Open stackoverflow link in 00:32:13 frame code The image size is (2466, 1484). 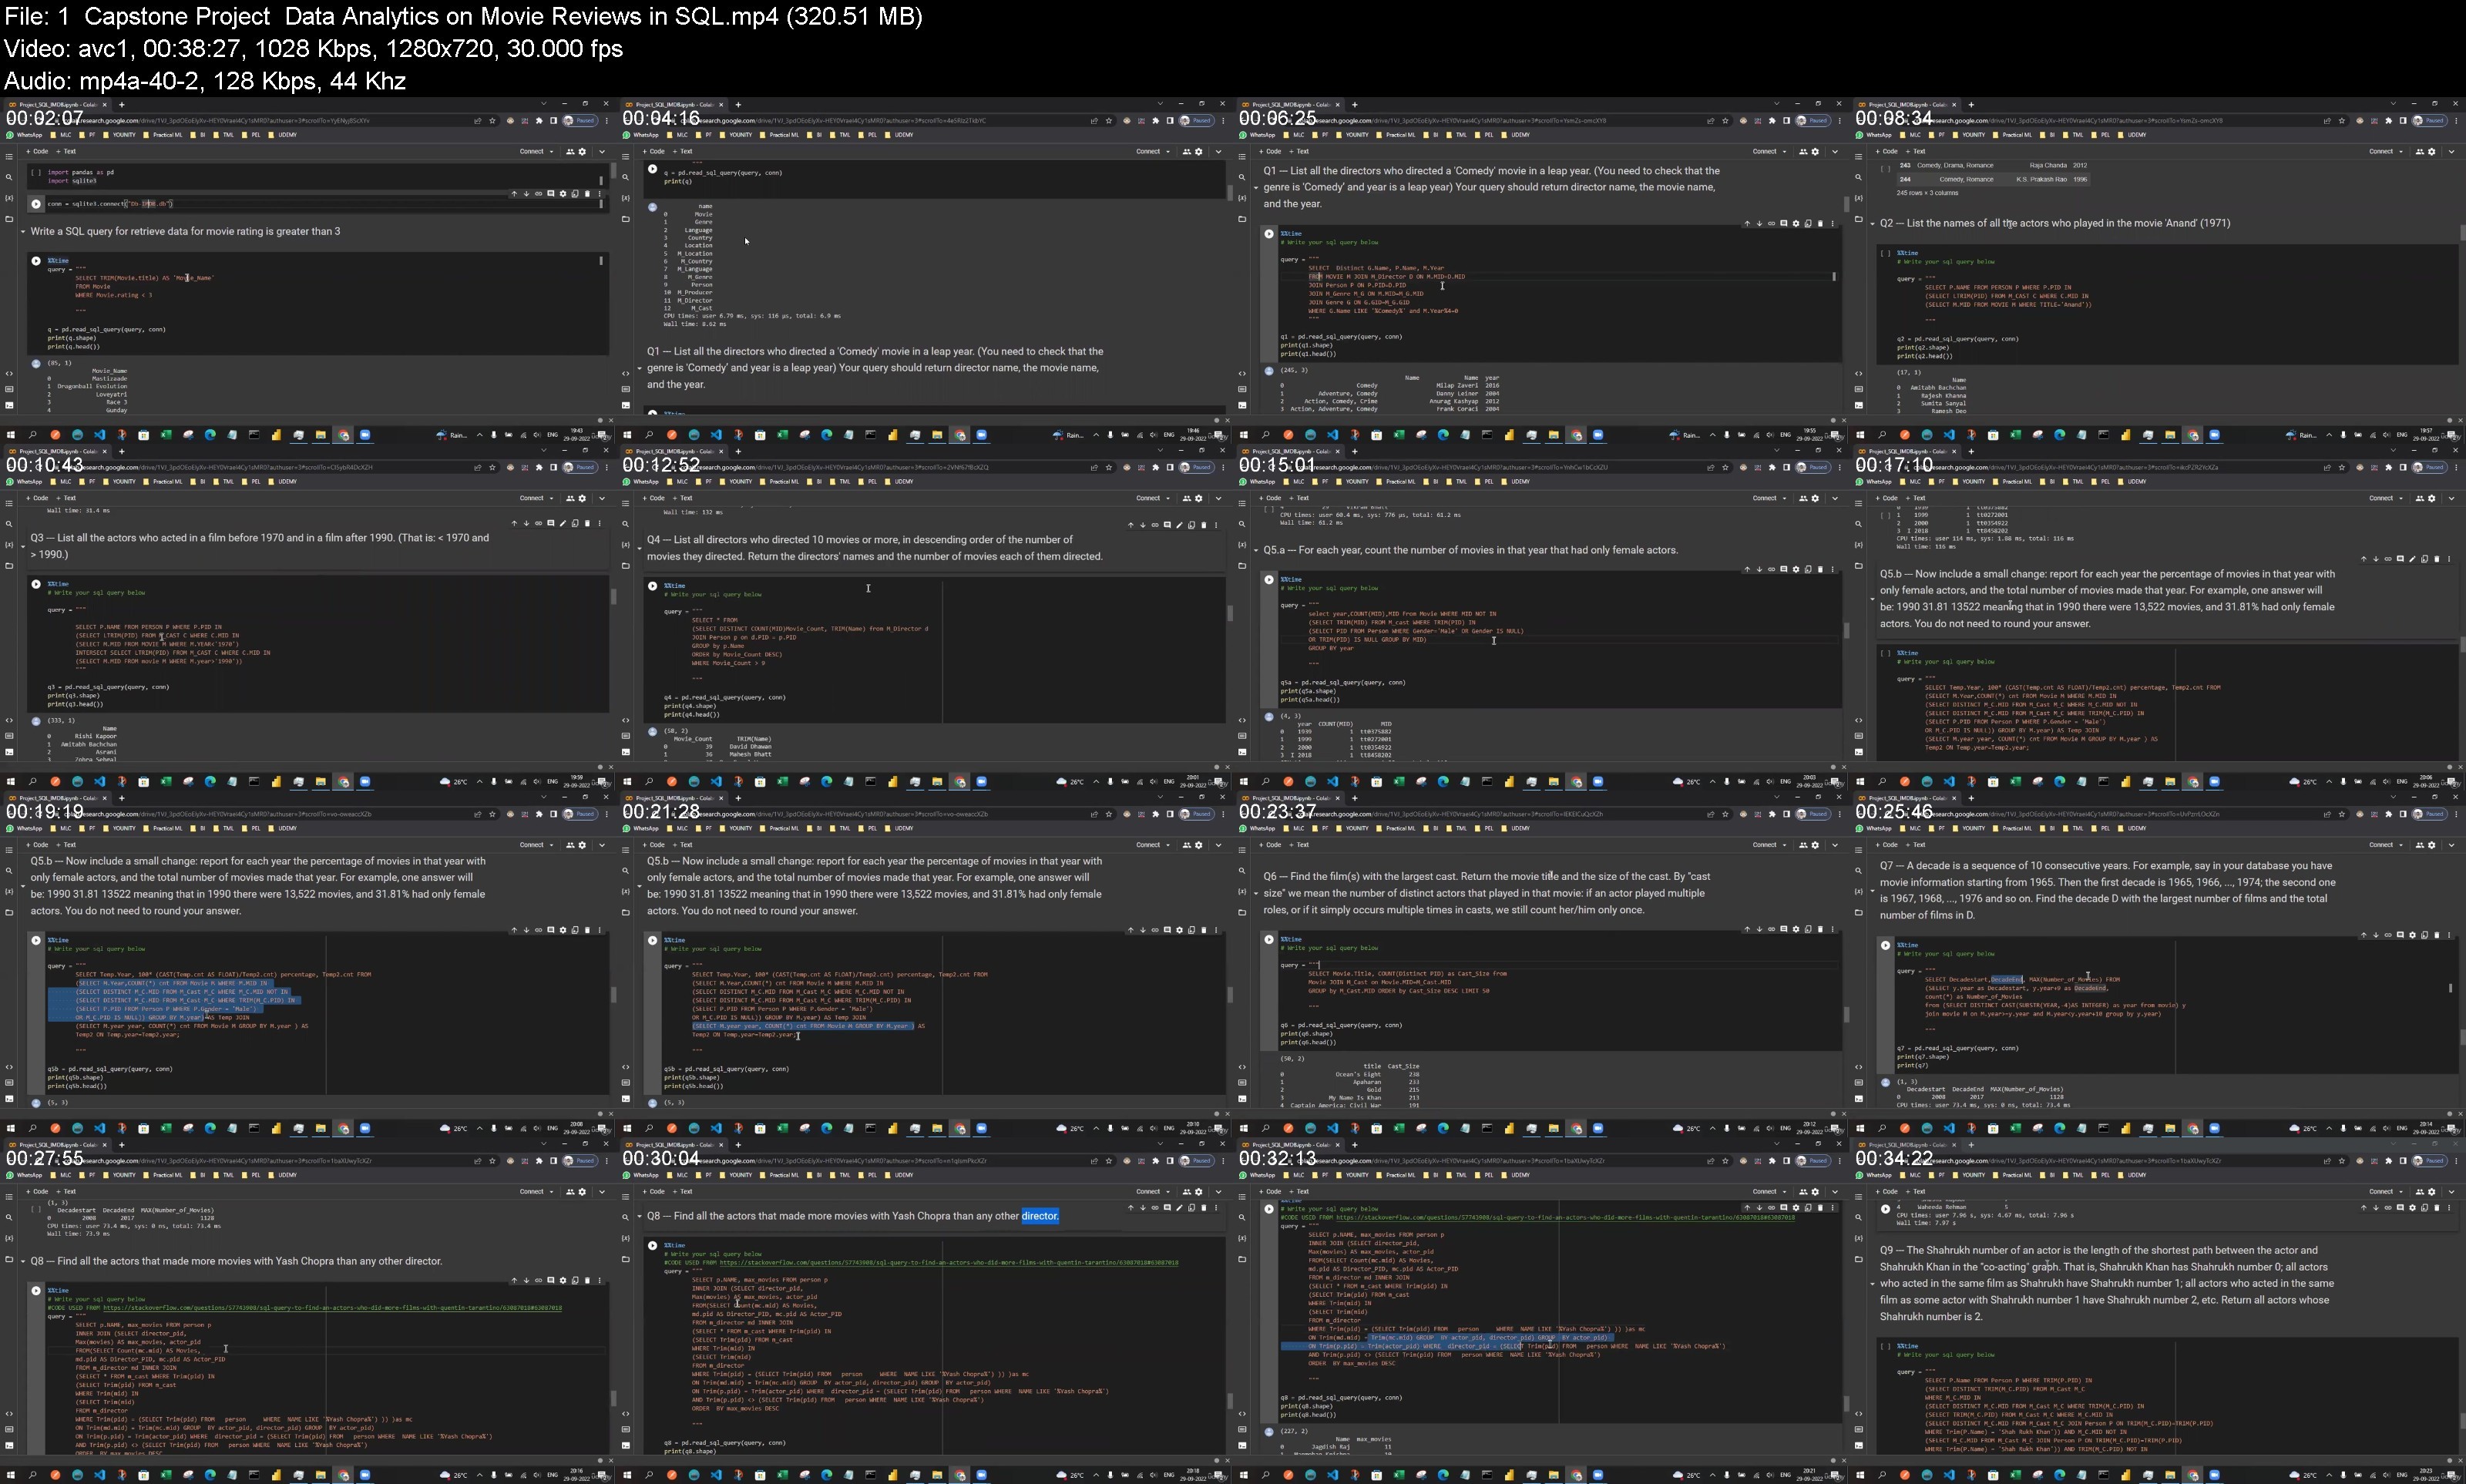(x=1565, y=1217)
